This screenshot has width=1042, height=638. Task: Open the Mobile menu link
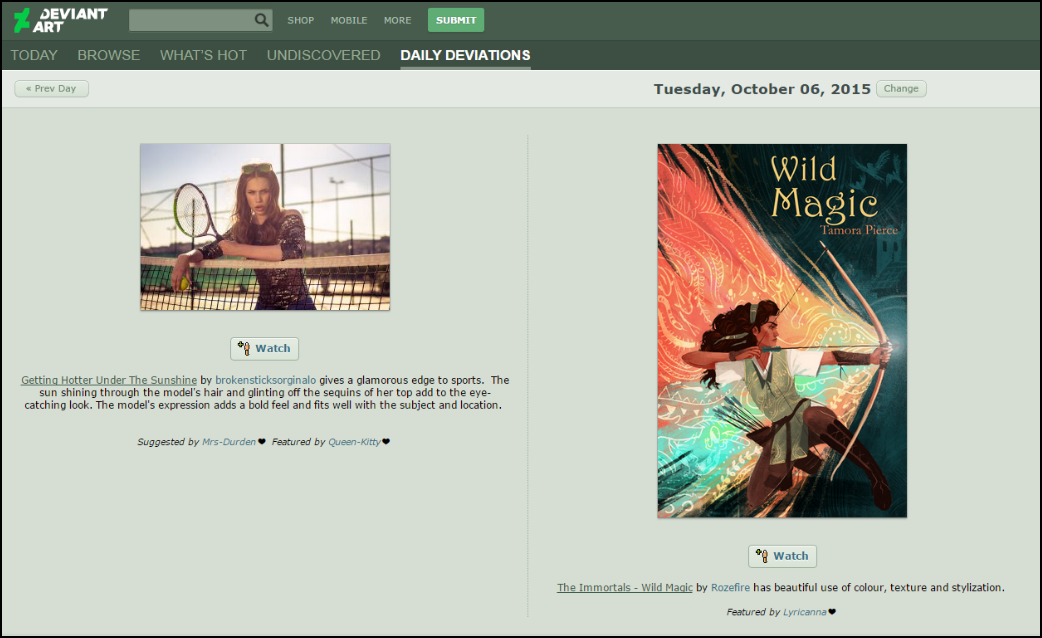349,20
